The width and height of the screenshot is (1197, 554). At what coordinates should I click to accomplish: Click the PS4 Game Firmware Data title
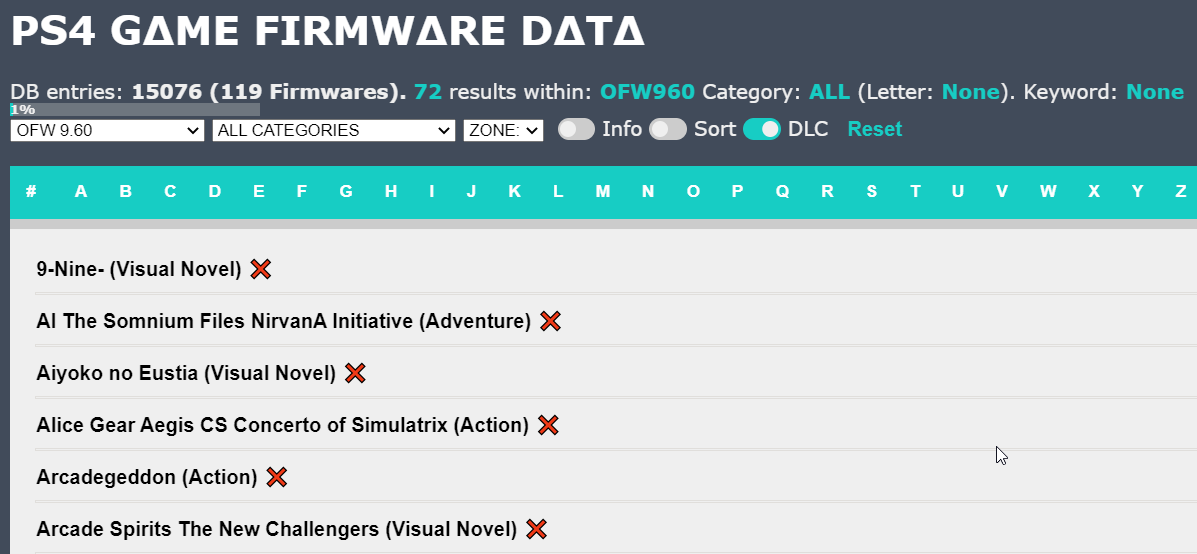point(328,31)
